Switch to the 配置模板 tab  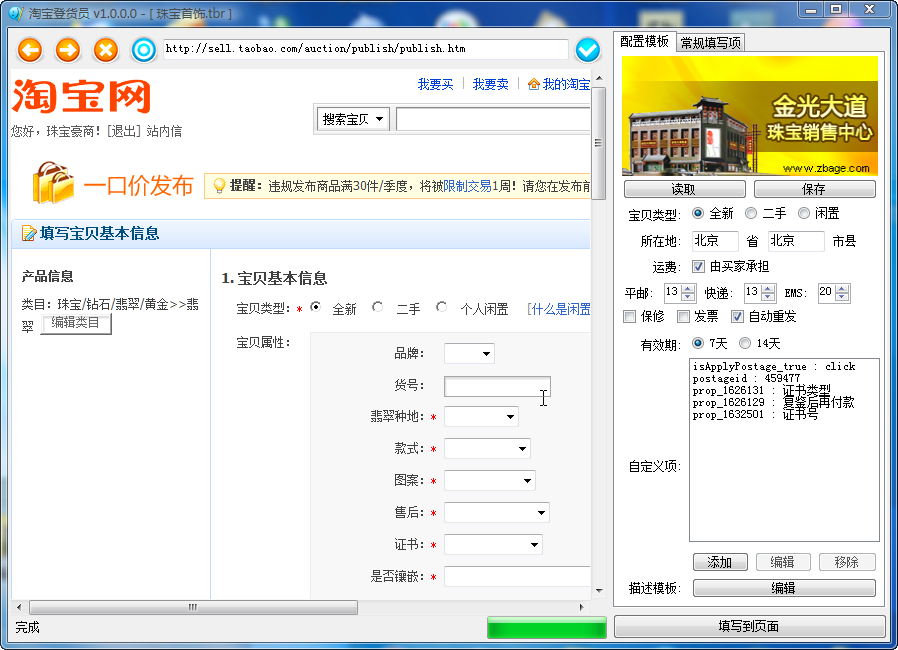[x=644, y=42]
